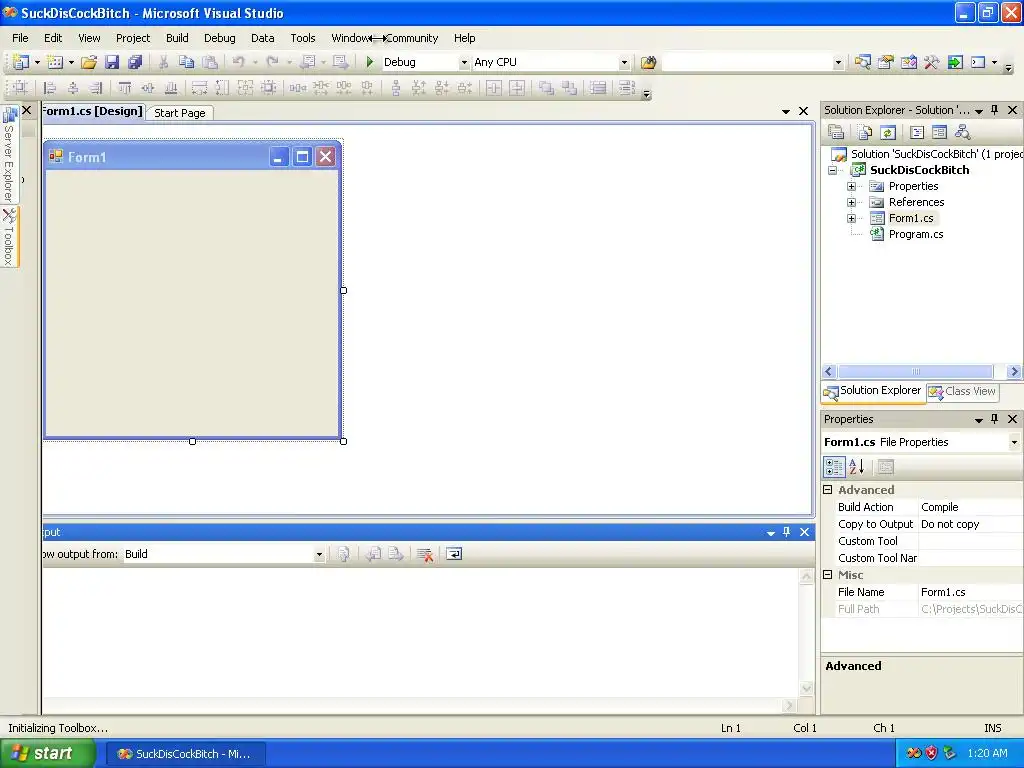Switch to the Class View tab

[963, 391]
